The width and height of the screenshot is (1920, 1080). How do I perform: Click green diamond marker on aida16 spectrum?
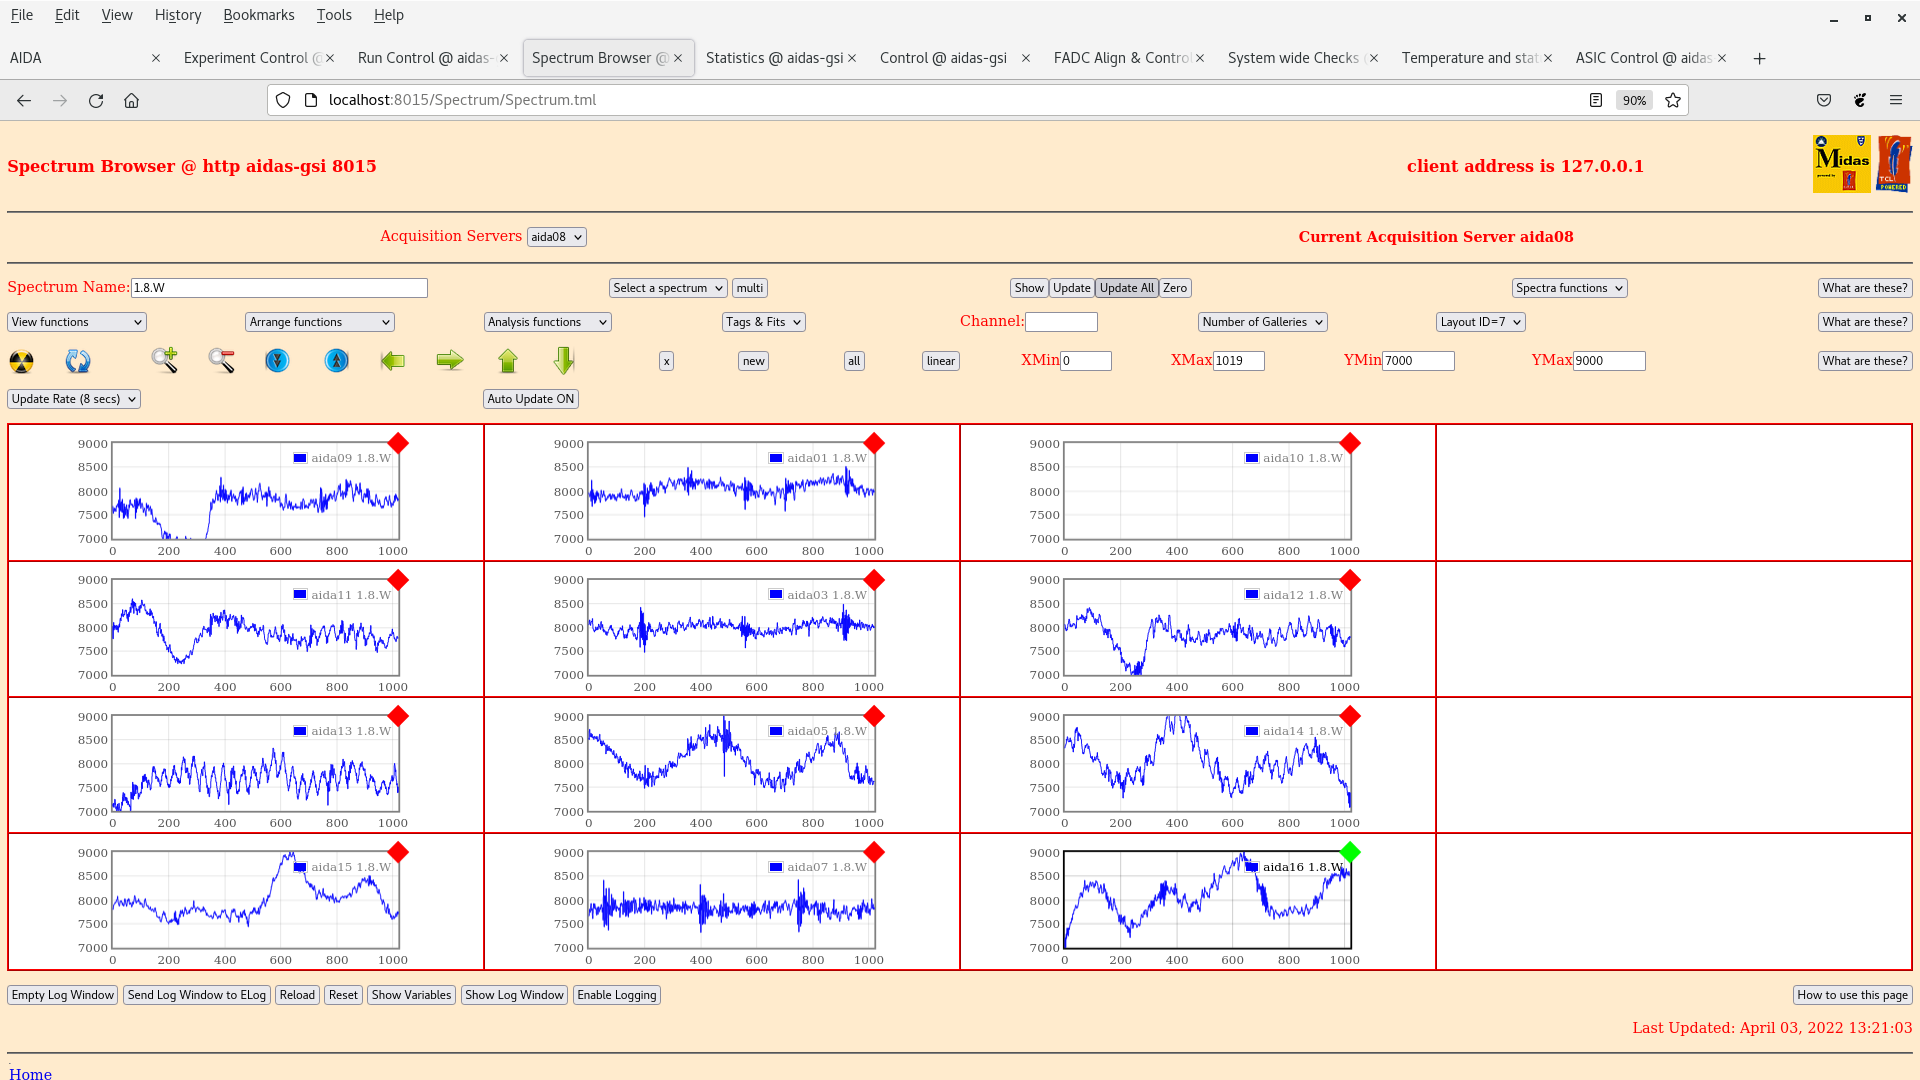tap(1350, 852)
